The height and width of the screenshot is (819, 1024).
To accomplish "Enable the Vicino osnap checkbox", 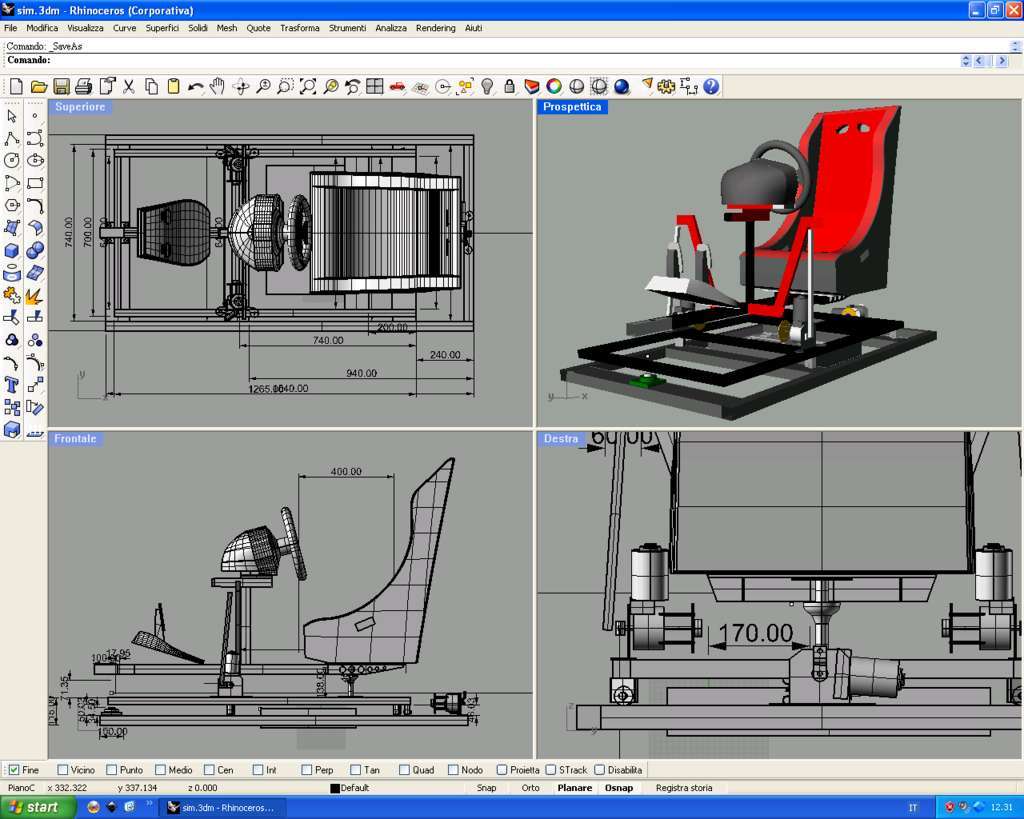I will click(63, 770).
